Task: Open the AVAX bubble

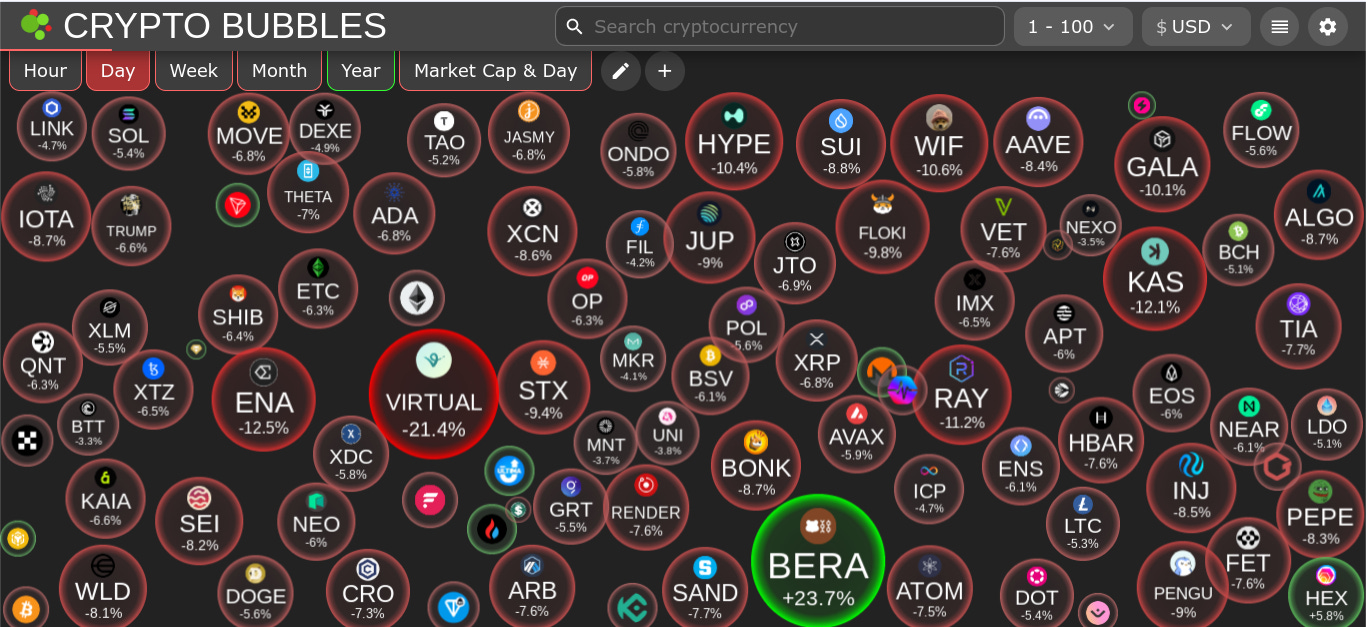Action: (x=857, y=433)
